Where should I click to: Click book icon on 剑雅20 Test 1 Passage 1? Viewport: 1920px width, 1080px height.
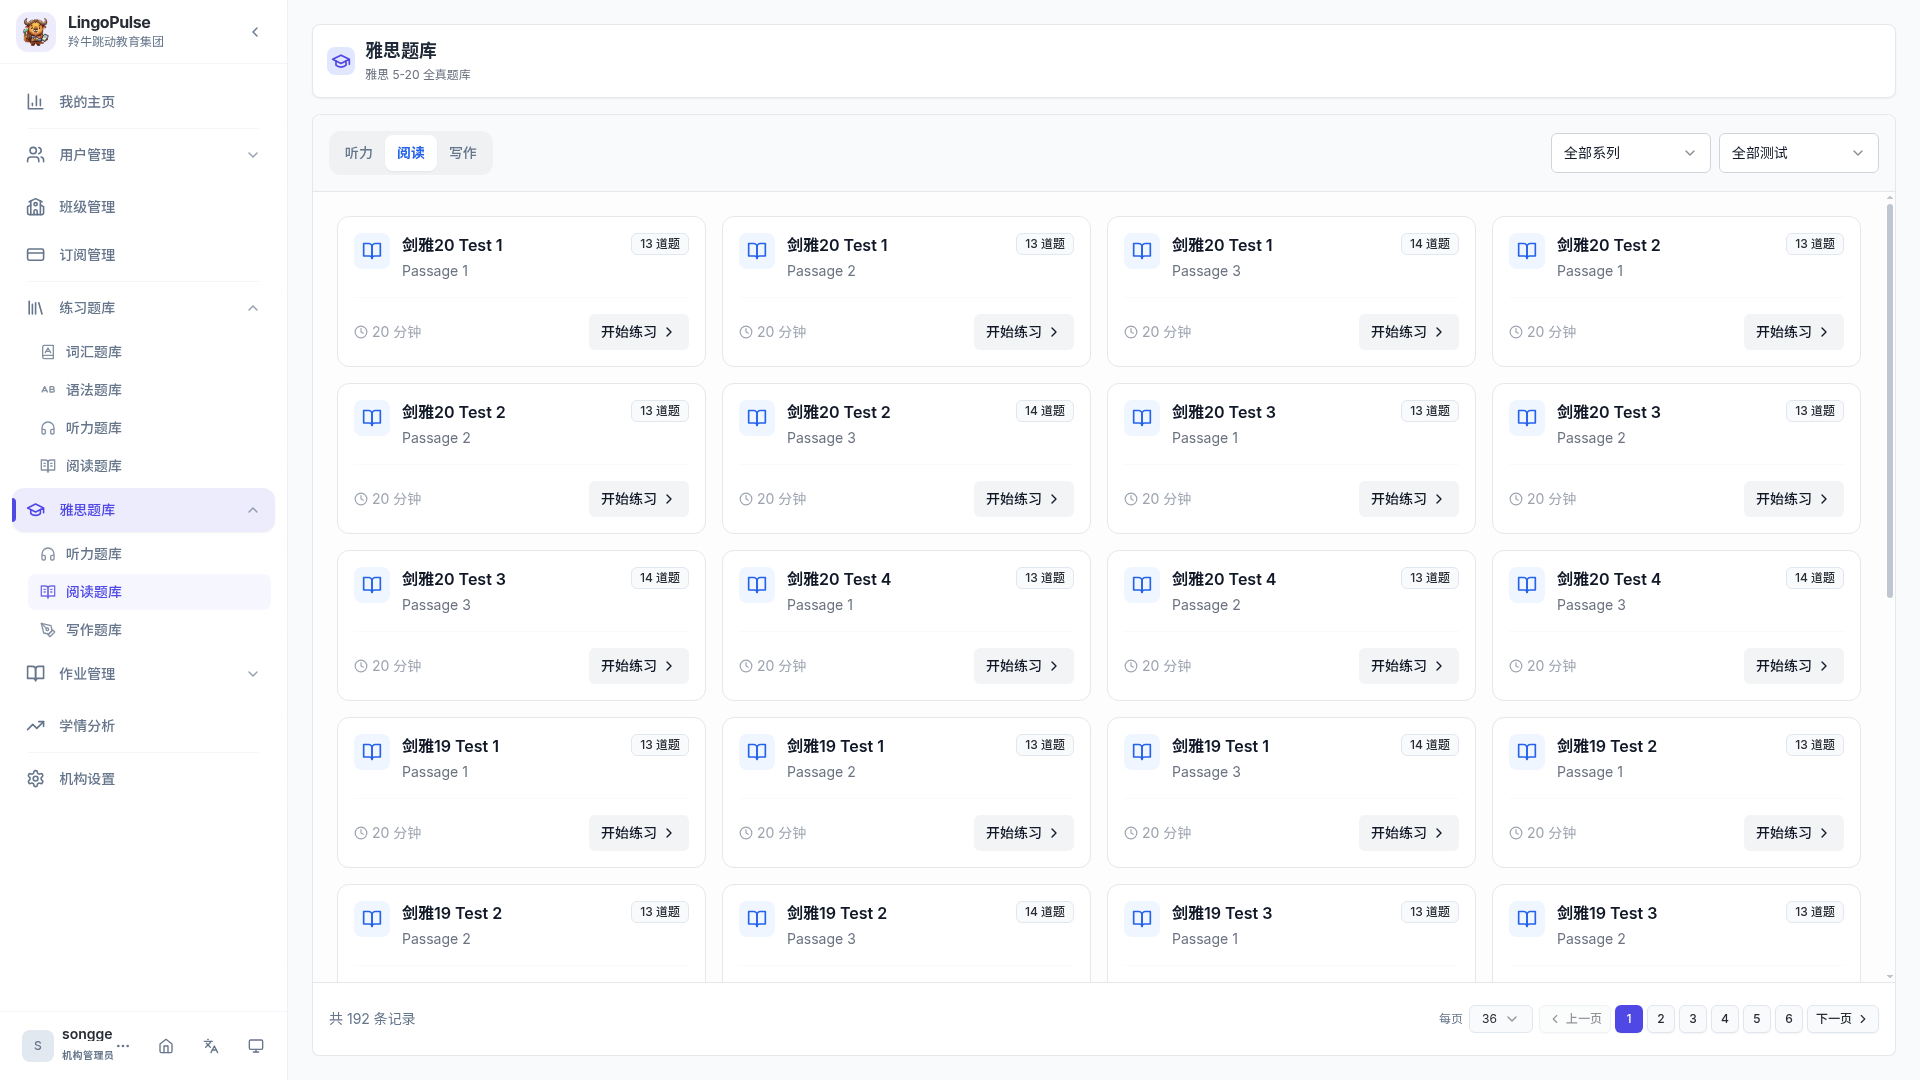click(x=372, y=251)
